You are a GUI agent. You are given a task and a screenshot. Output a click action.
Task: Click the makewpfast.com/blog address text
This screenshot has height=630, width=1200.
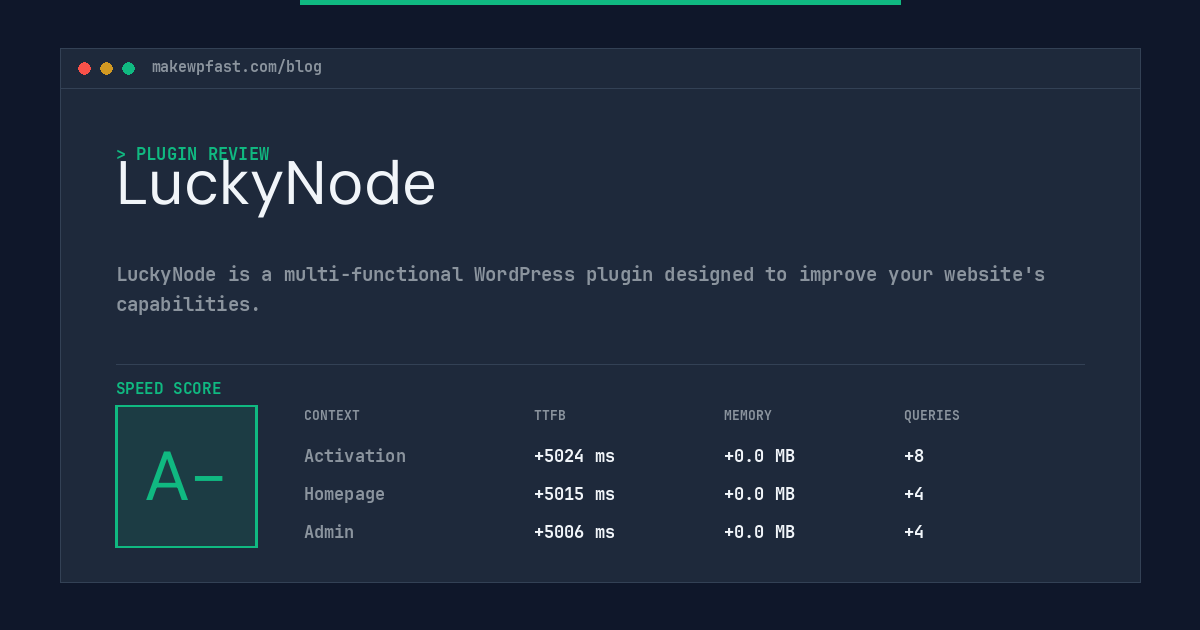point(237,67)
